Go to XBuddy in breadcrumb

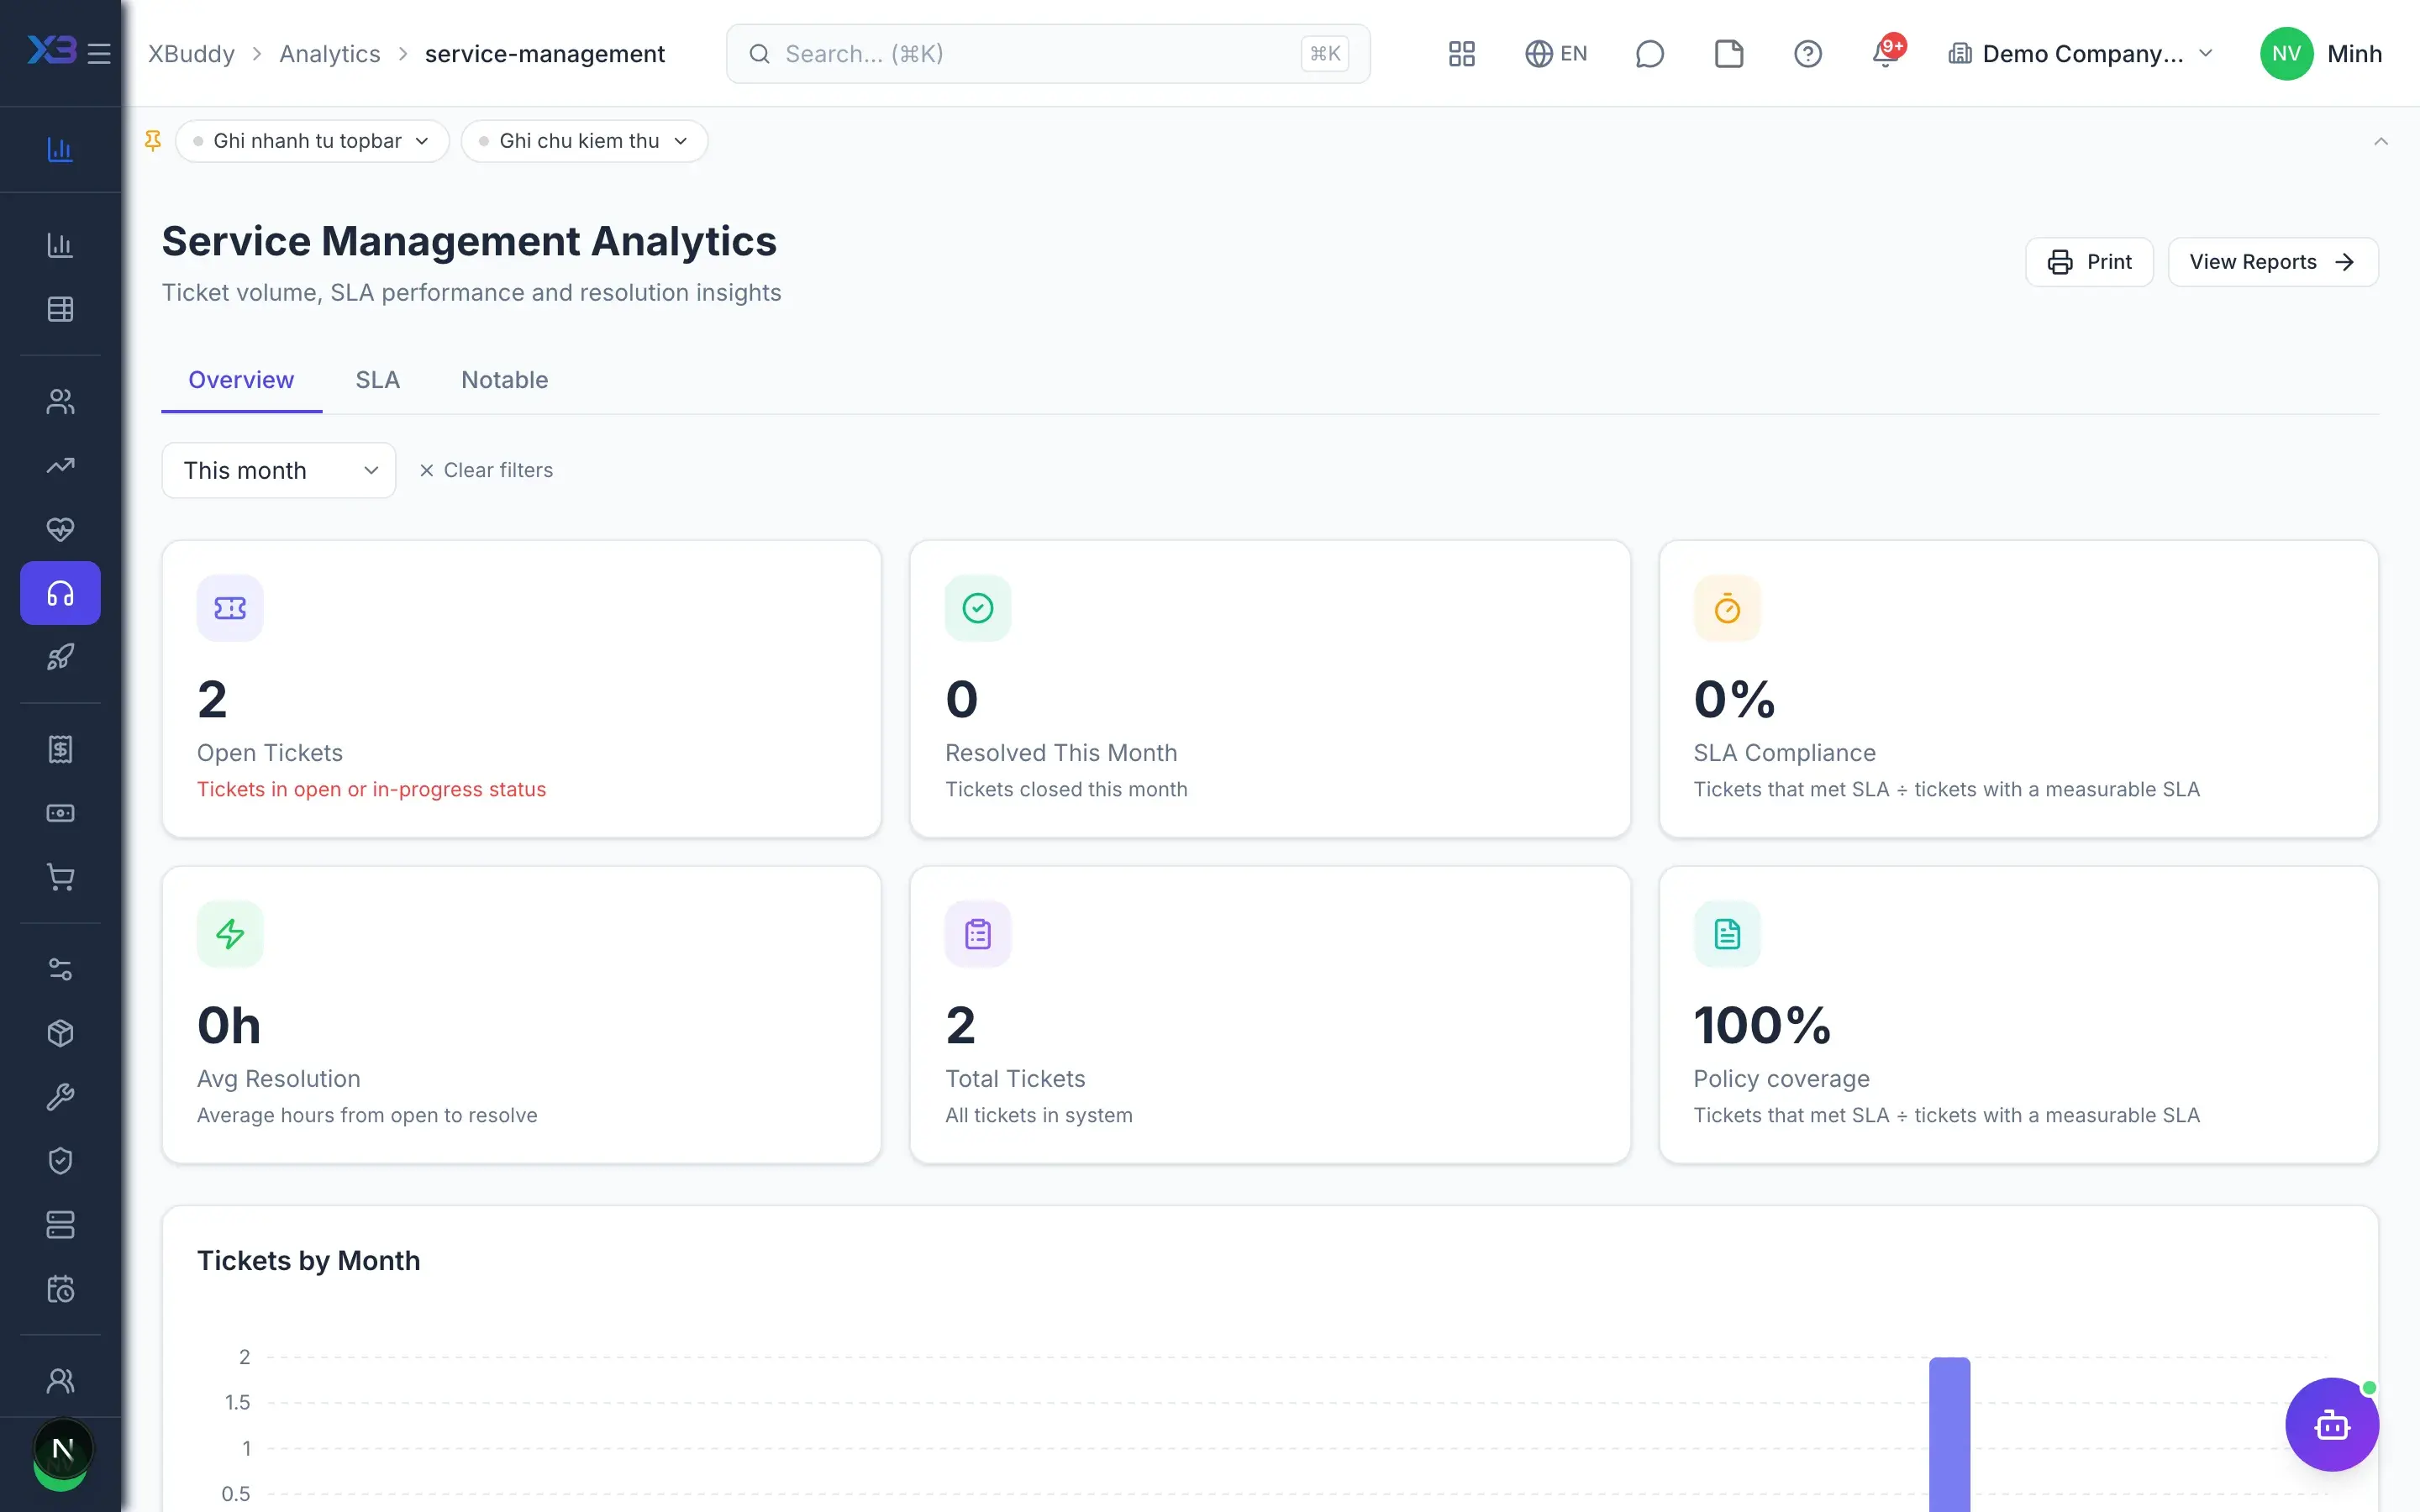click(191, 54)
